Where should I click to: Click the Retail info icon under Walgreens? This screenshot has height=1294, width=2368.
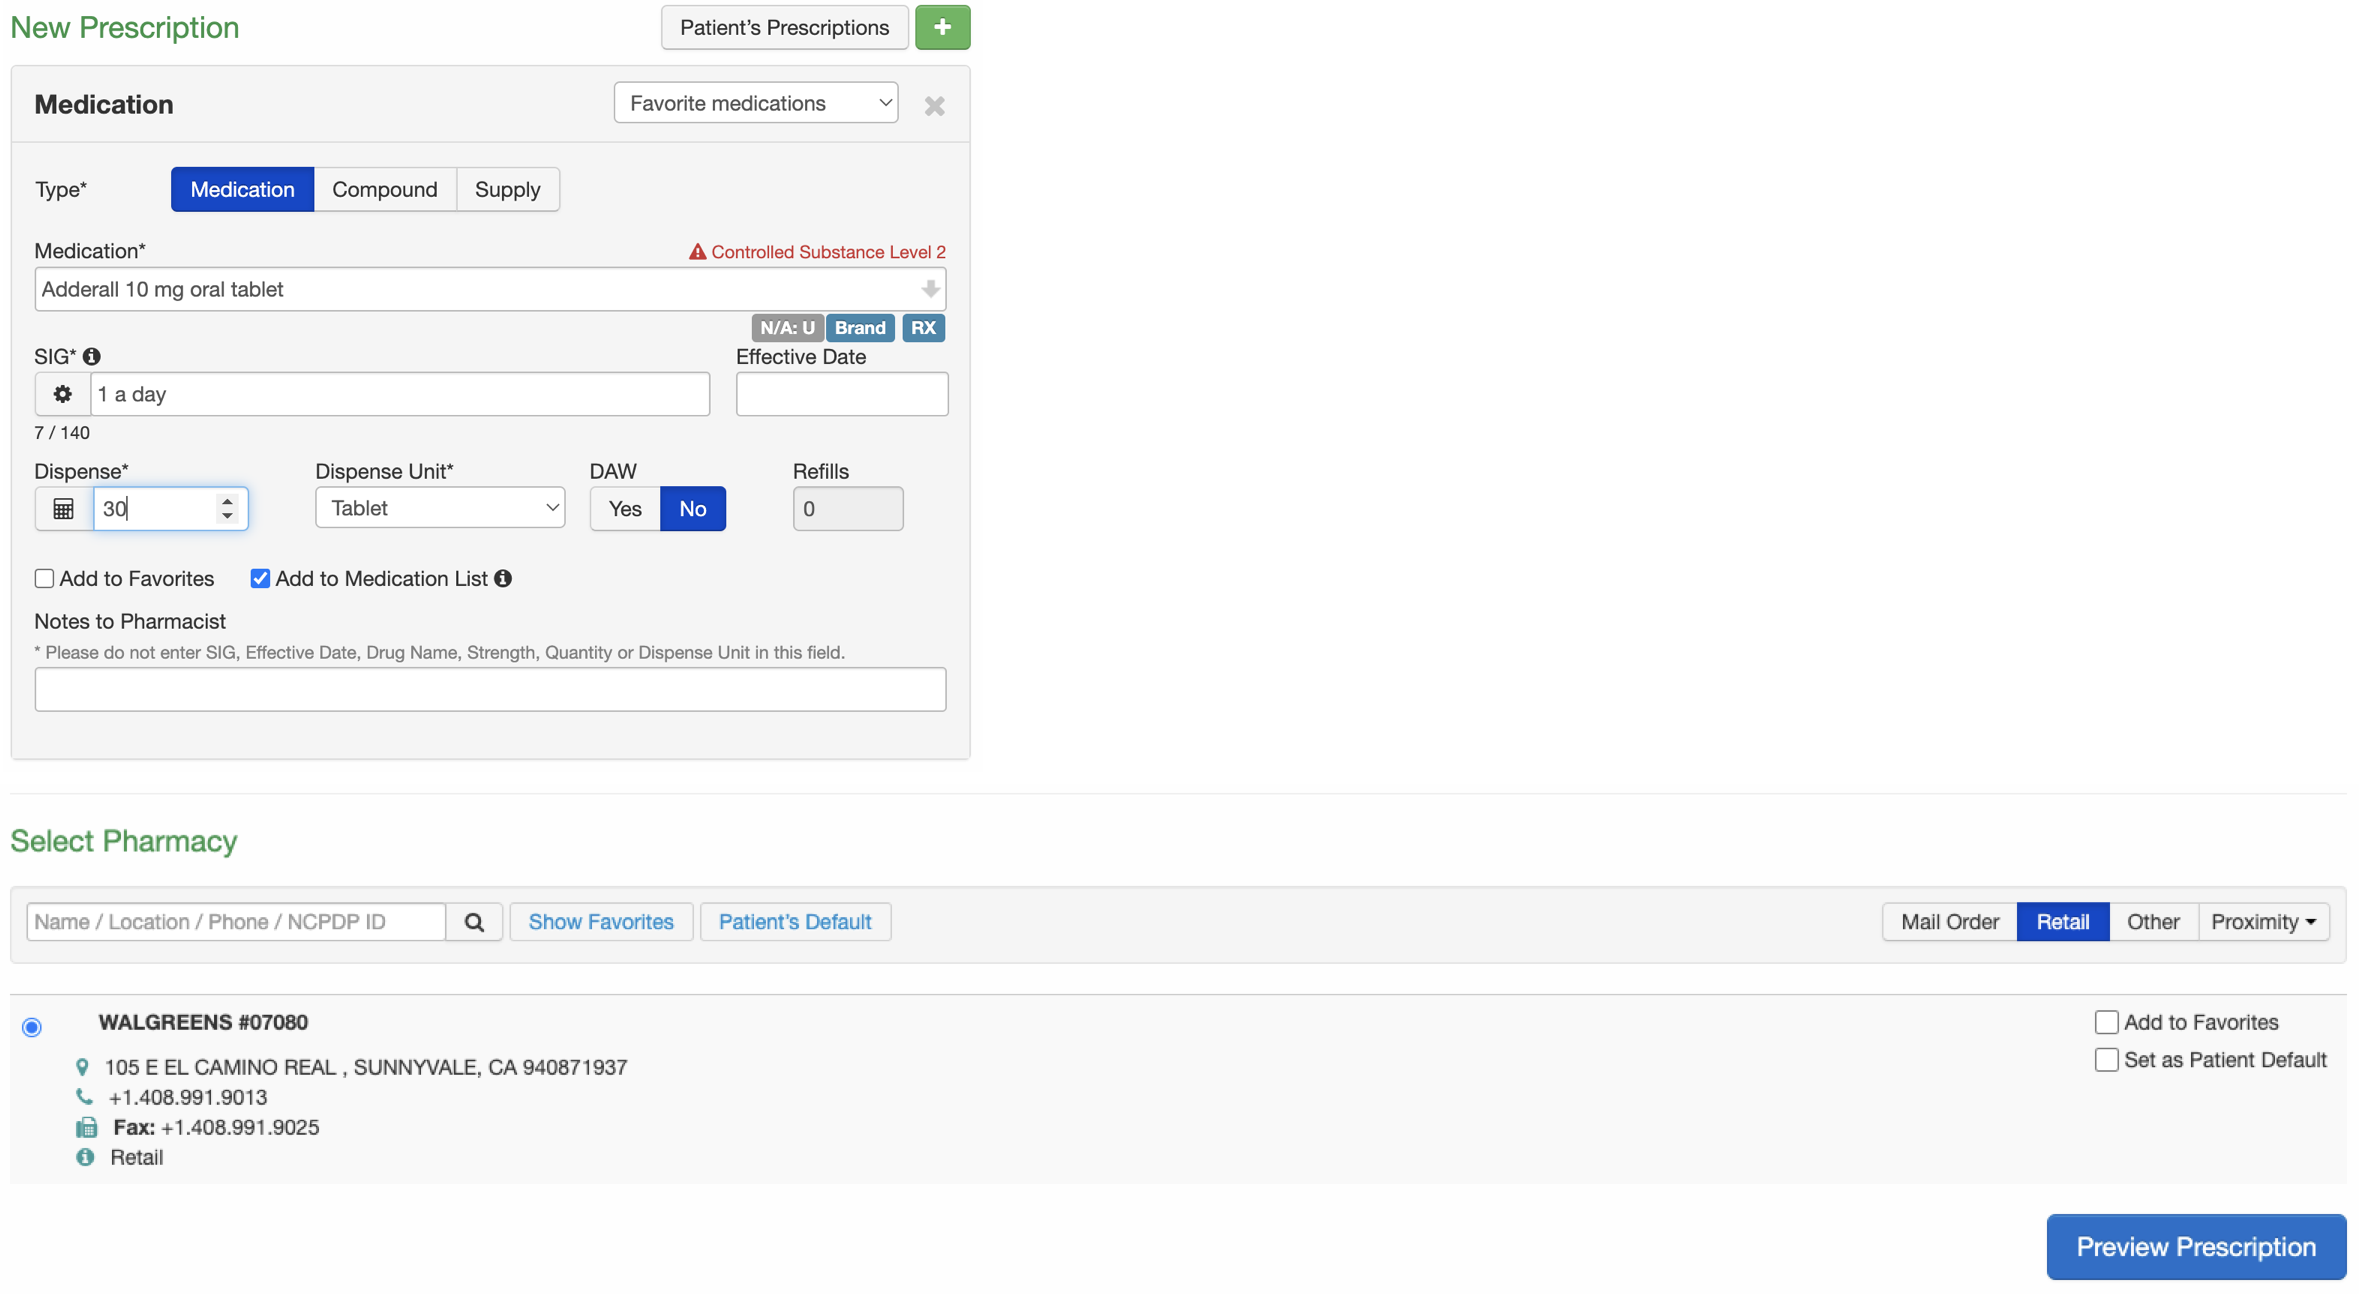tap(85, 1157)
